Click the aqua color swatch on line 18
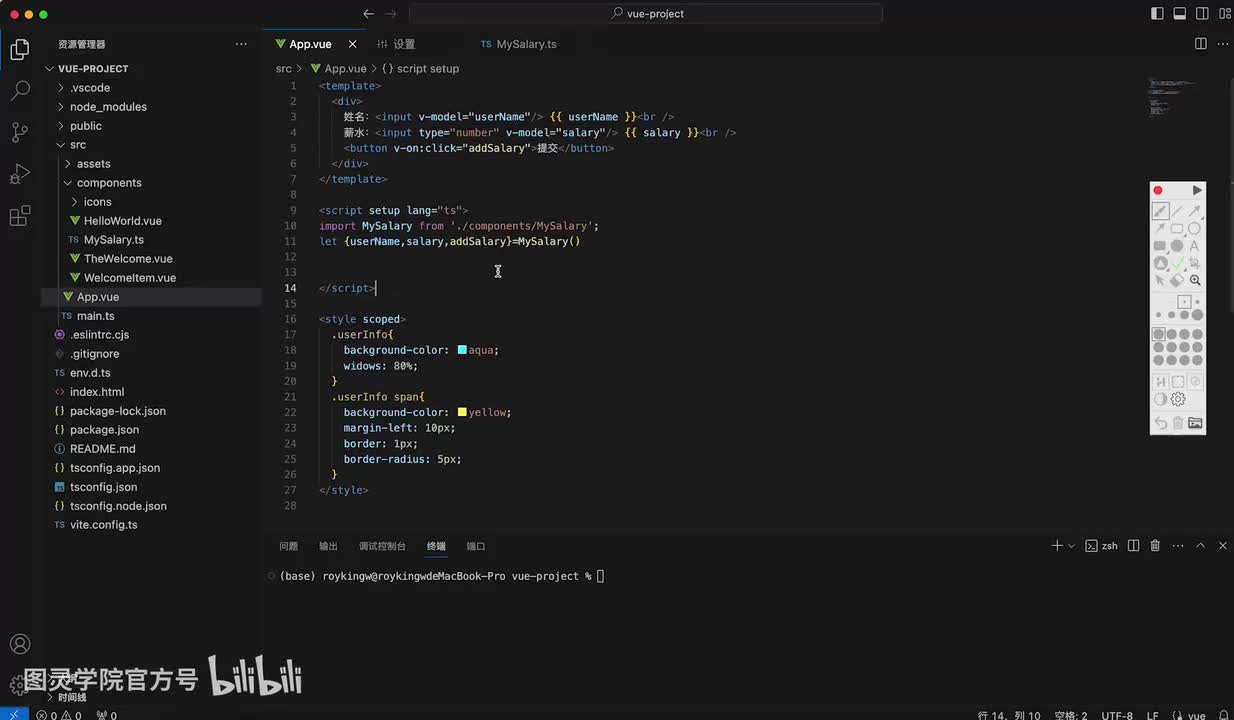Viewport: 1234px width, 720px height. pos(462,350)
